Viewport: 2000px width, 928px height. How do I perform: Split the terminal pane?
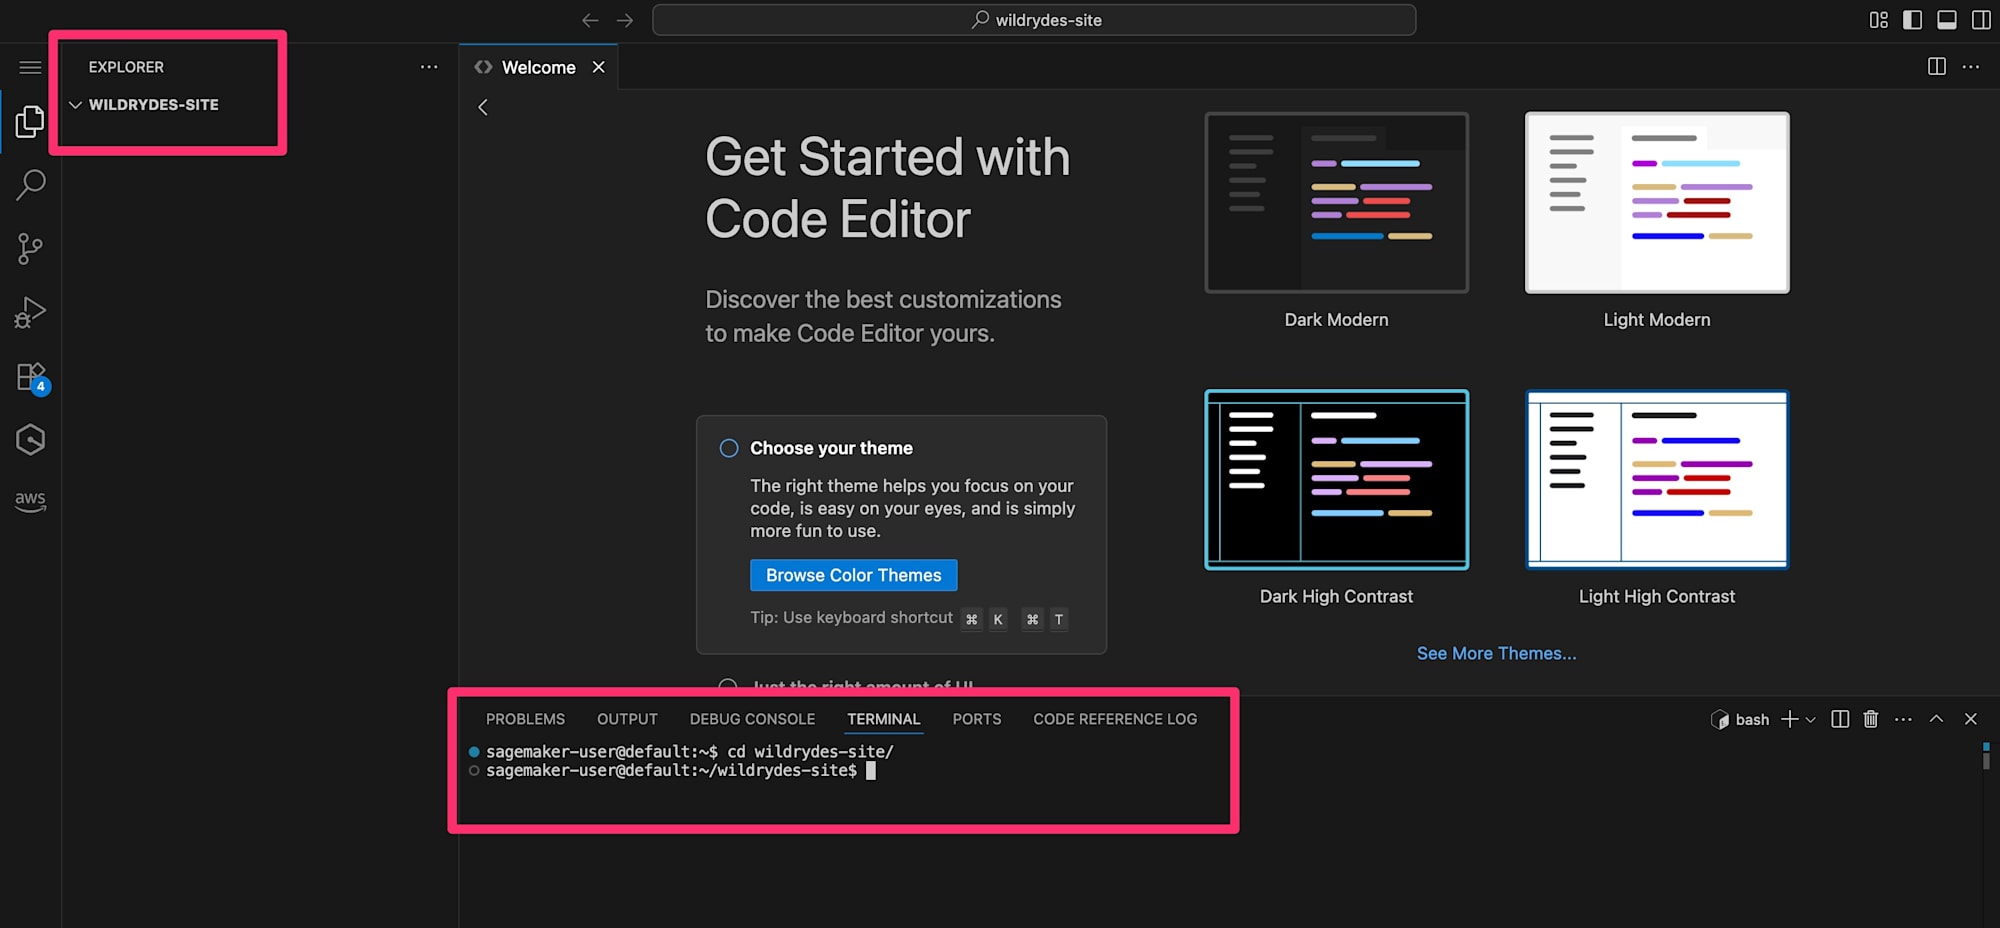[x=1840, y=719]
